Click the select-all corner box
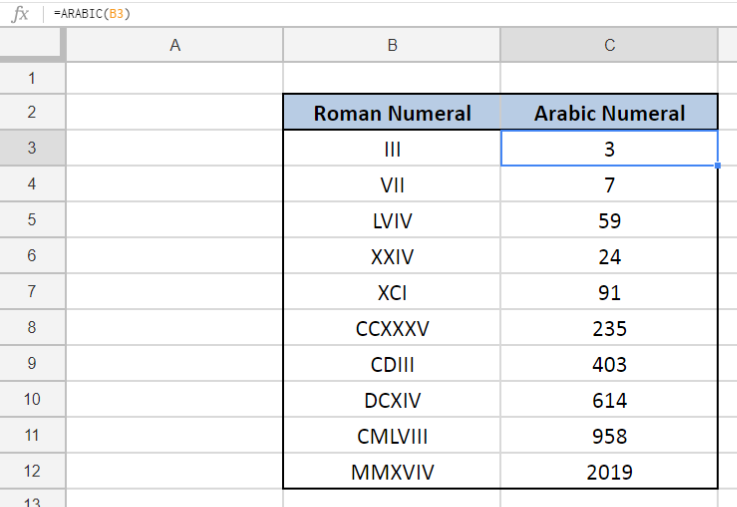Screen dimensions: 737x507 (32, 44)
